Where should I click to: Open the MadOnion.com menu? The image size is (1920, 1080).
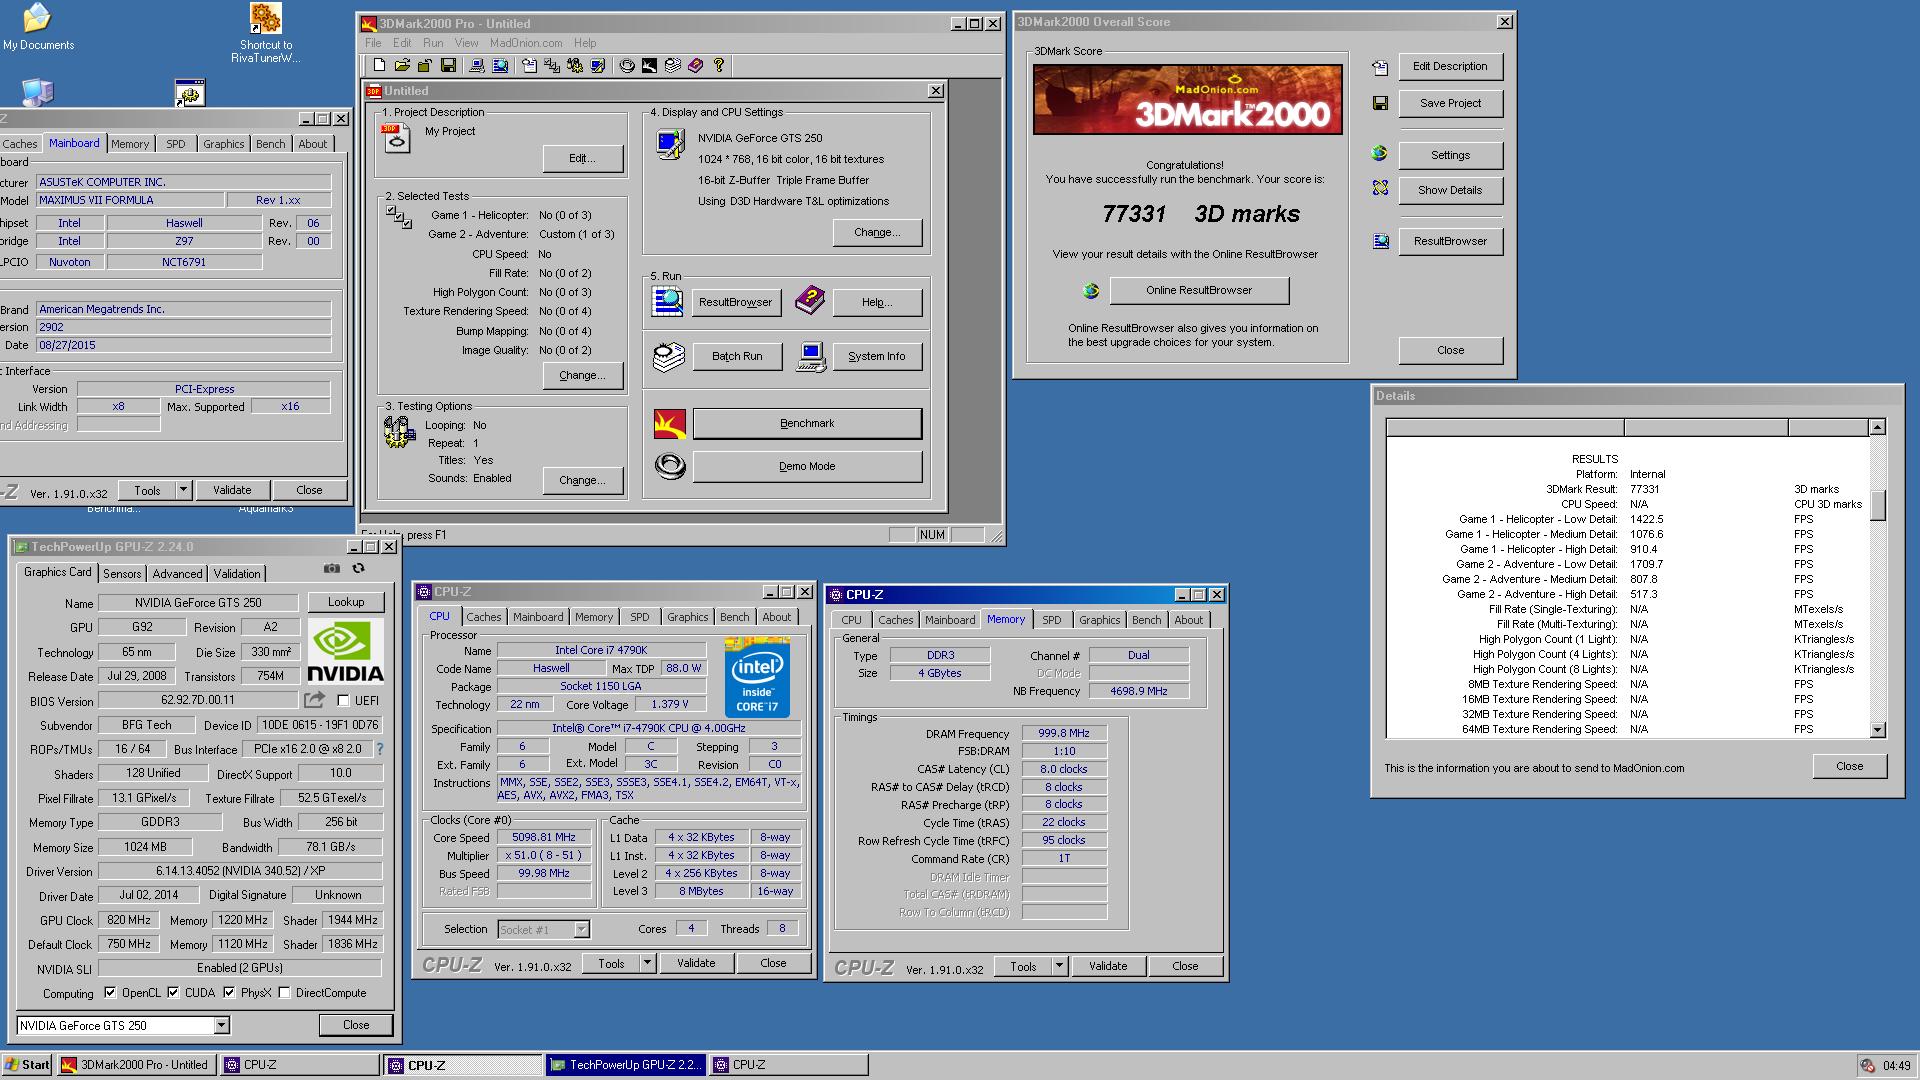coord(526,43)
